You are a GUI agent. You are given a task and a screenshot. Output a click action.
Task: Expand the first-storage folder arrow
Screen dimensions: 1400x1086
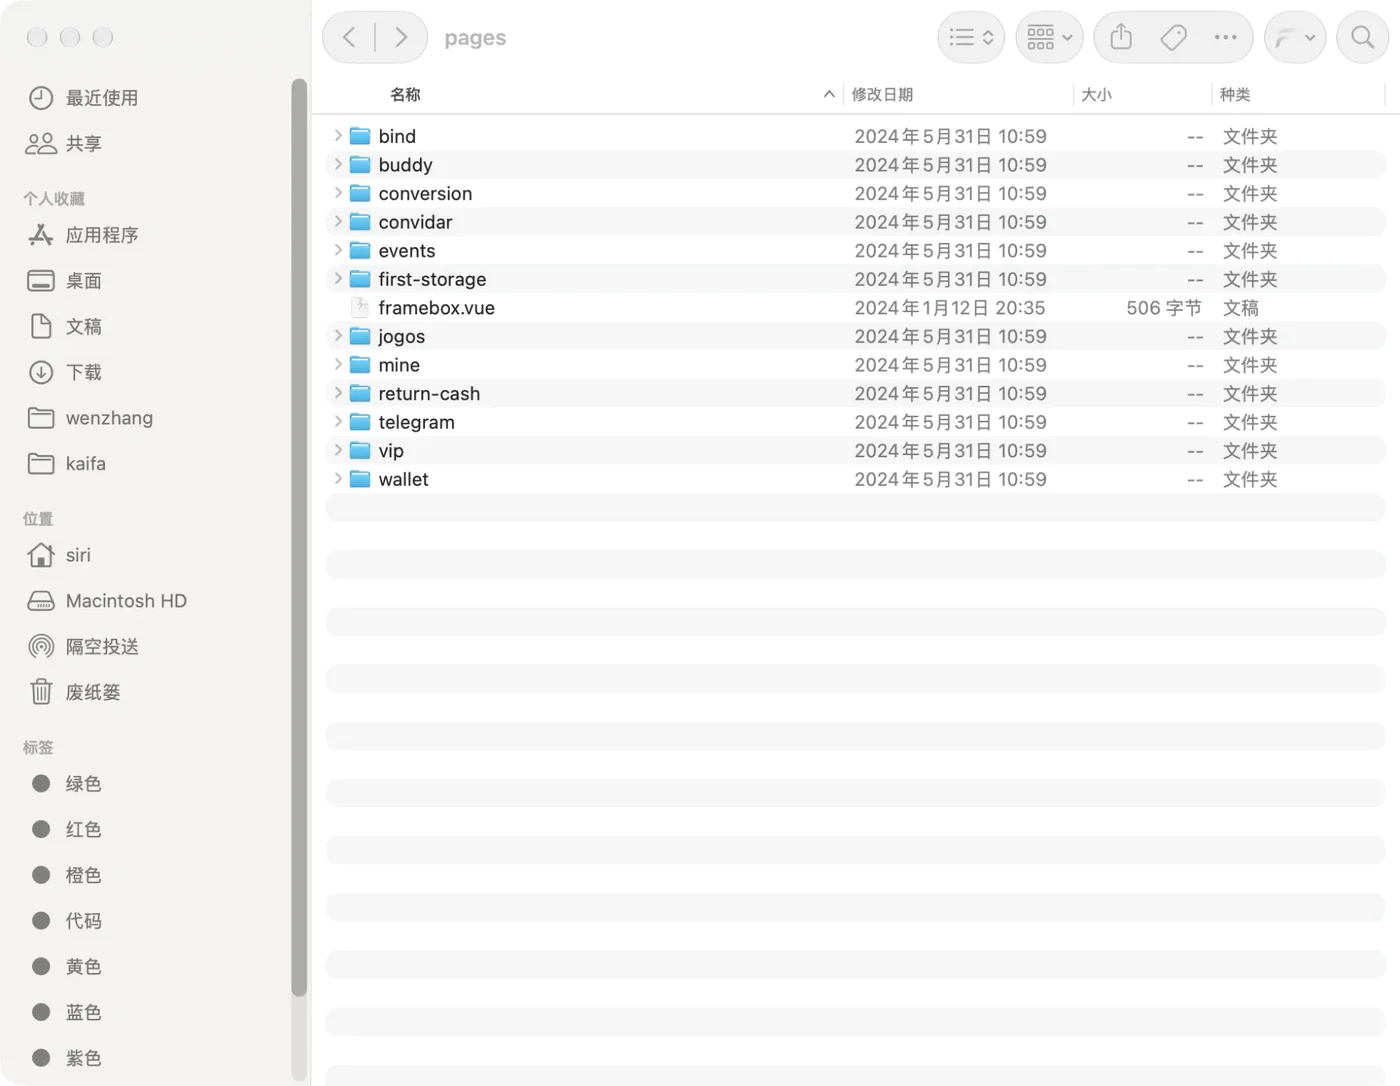pos(338,279)
